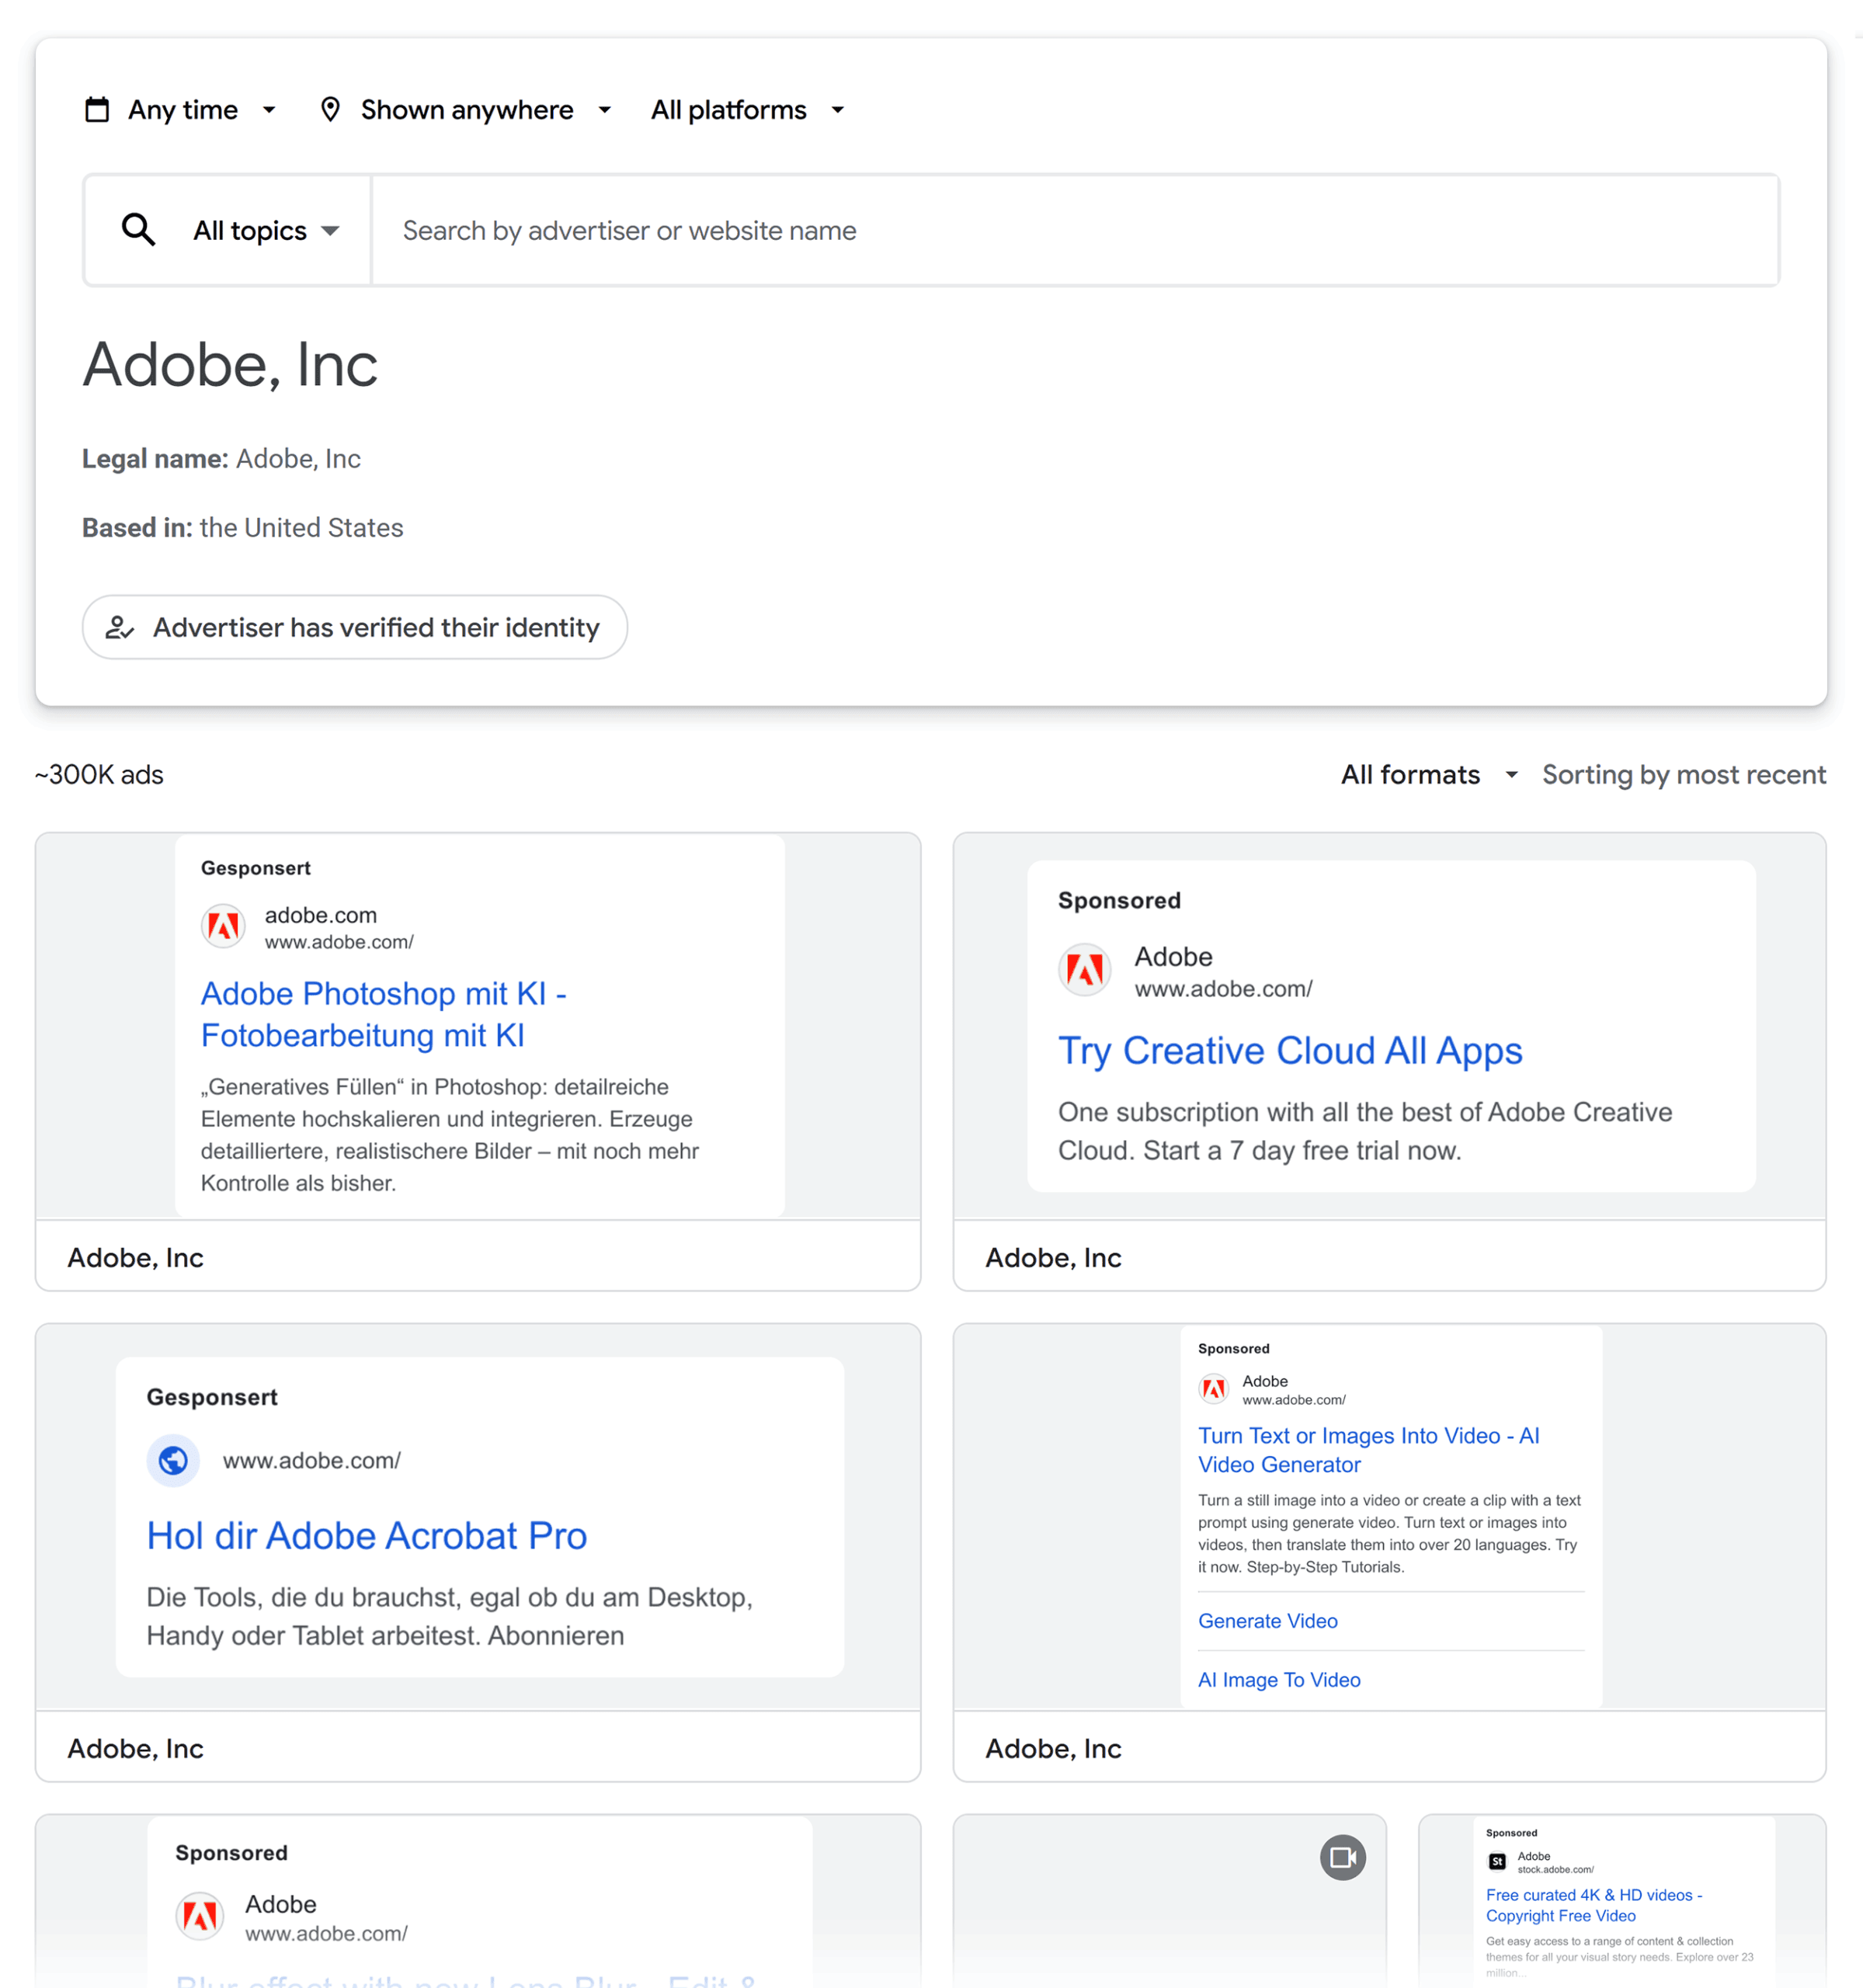The image size is (1863, 1988).
Task: Open the All platforms dropdown
Action: 748,110
